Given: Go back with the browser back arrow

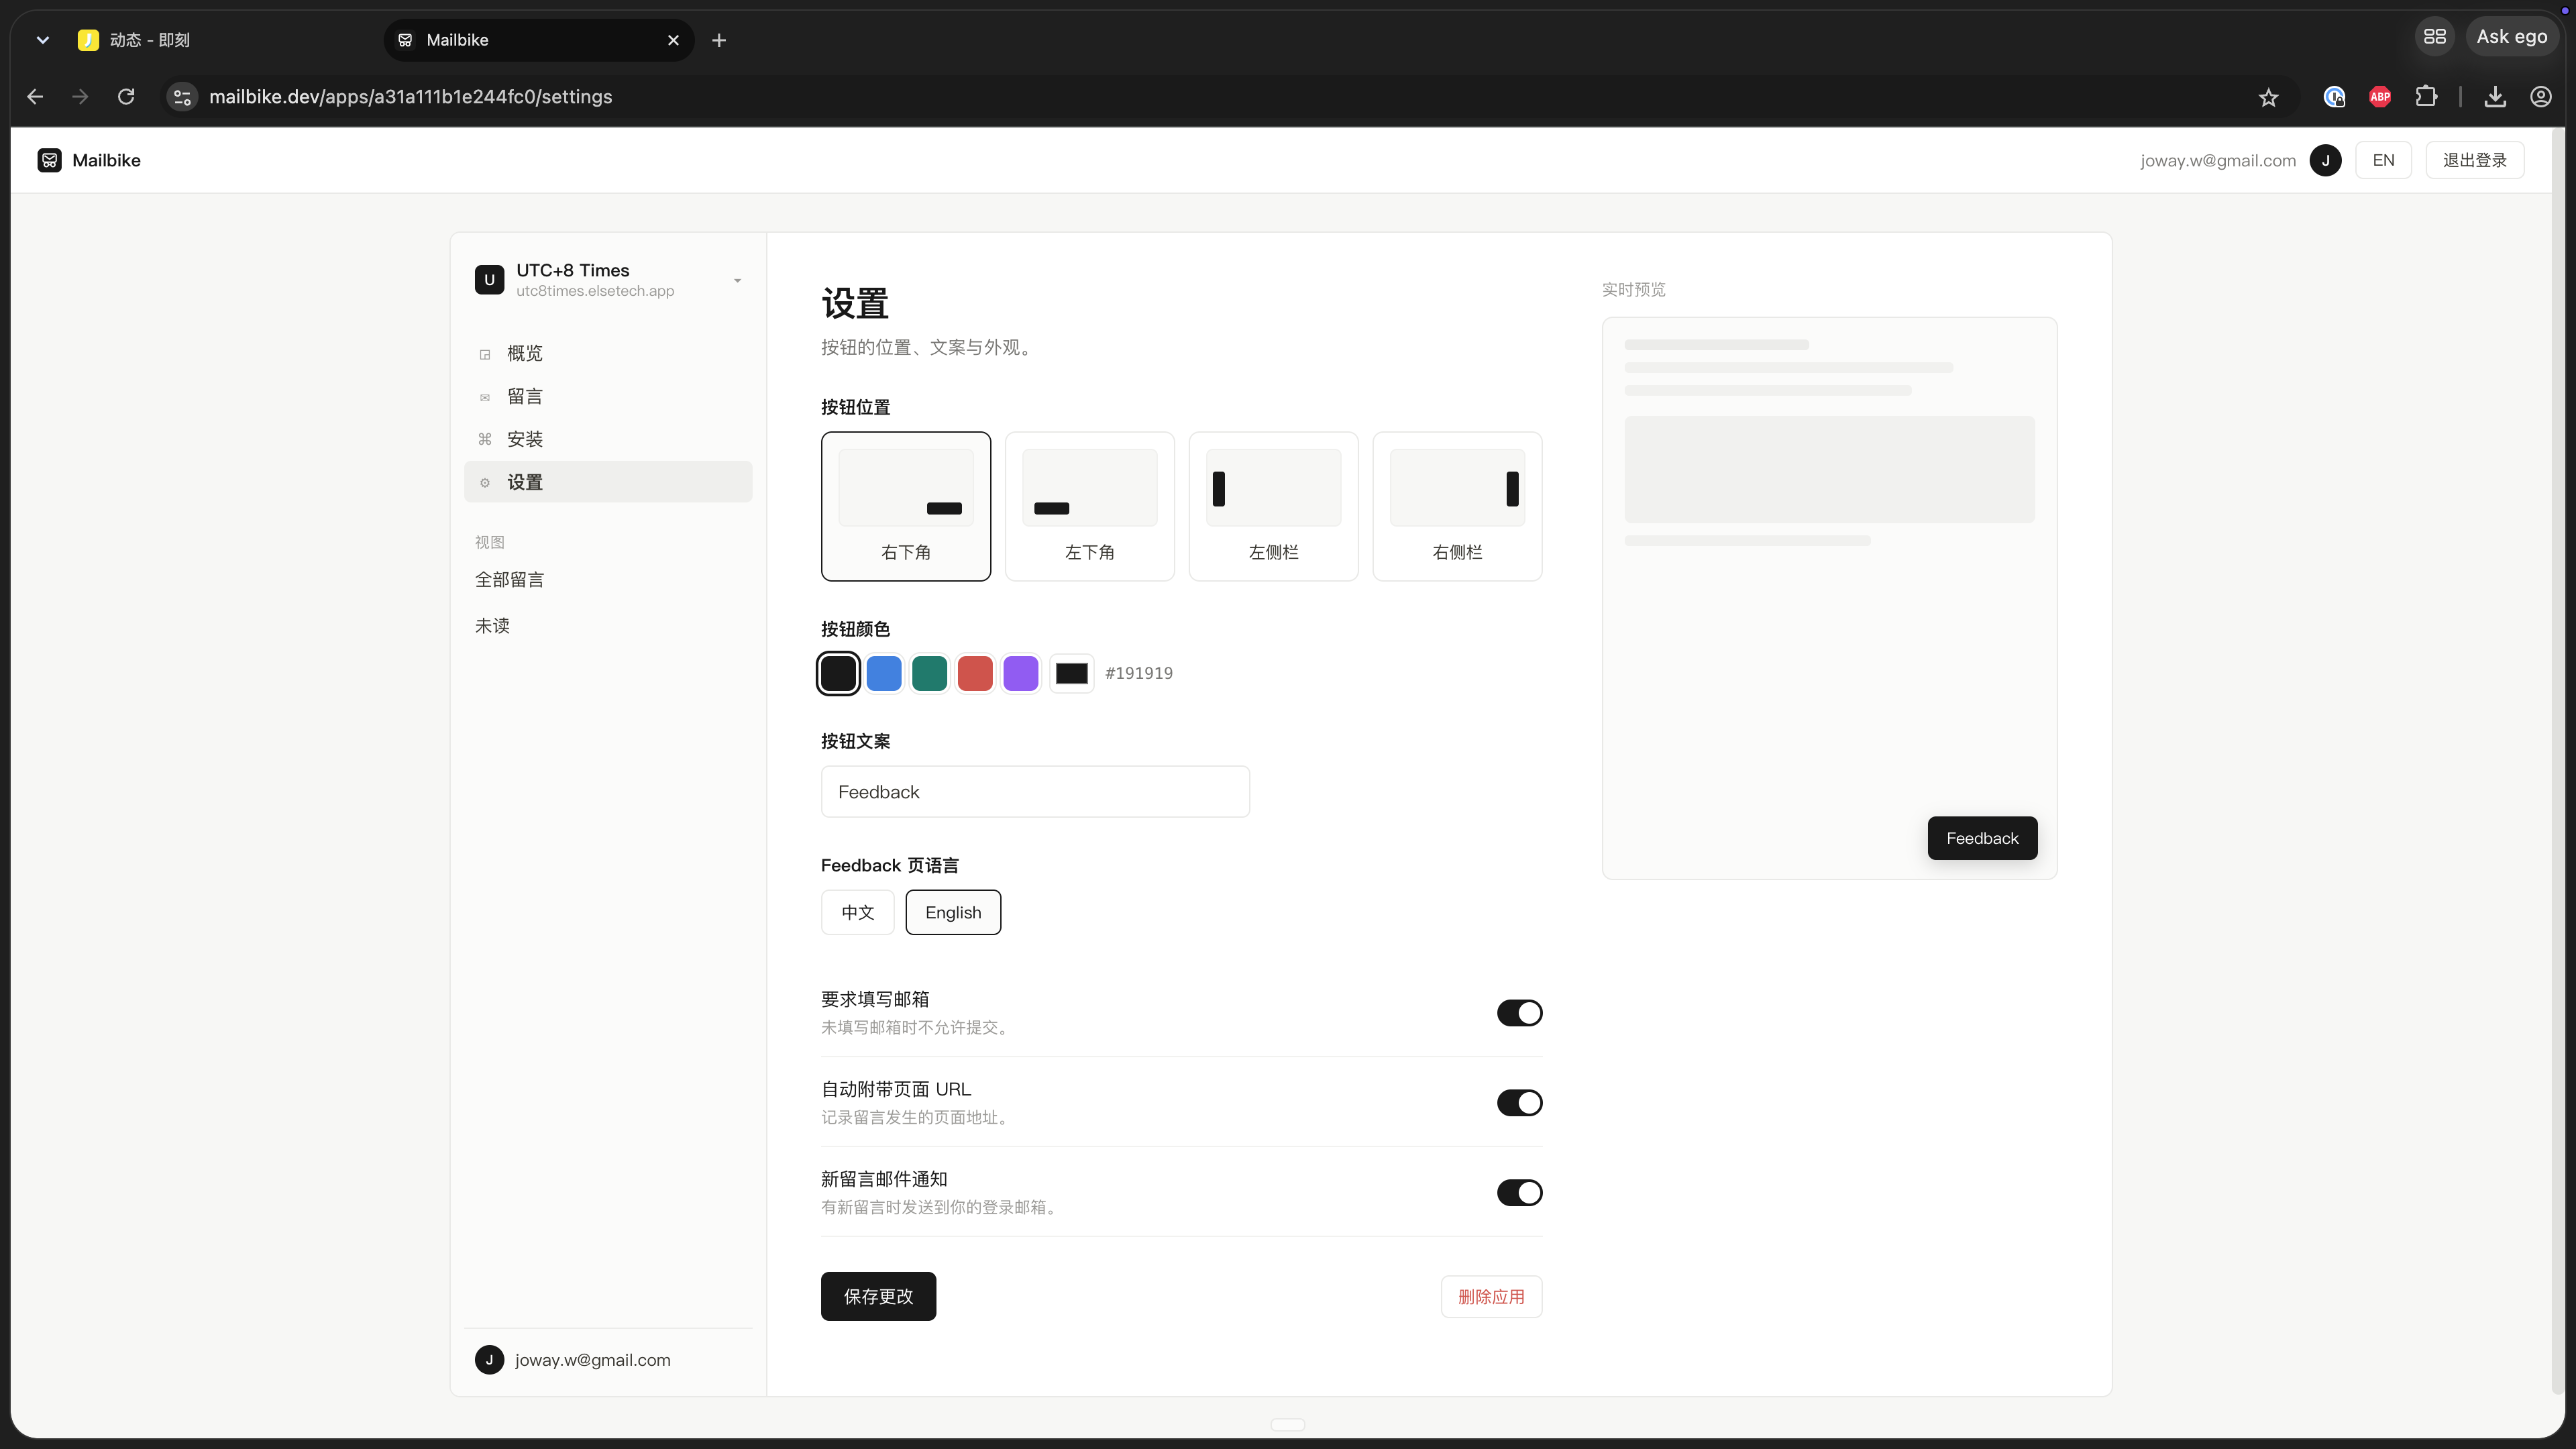Looking at the screenshot, I should coord(35,97).
